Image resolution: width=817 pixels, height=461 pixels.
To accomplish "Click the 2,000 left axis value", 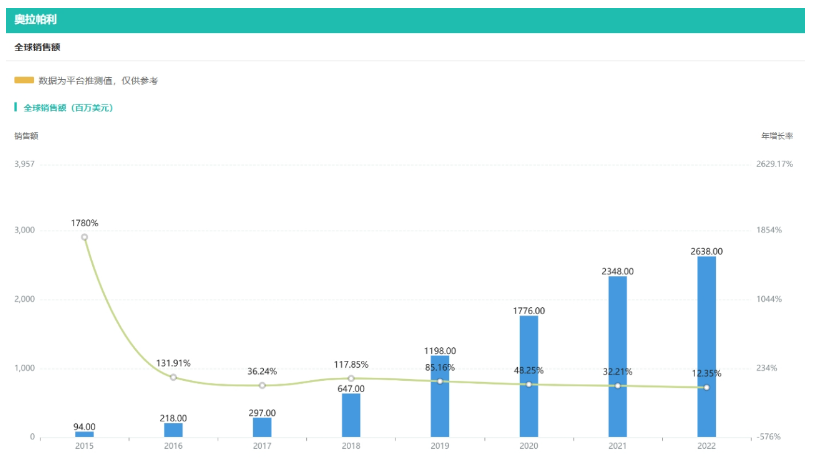I will pos(24,300).
